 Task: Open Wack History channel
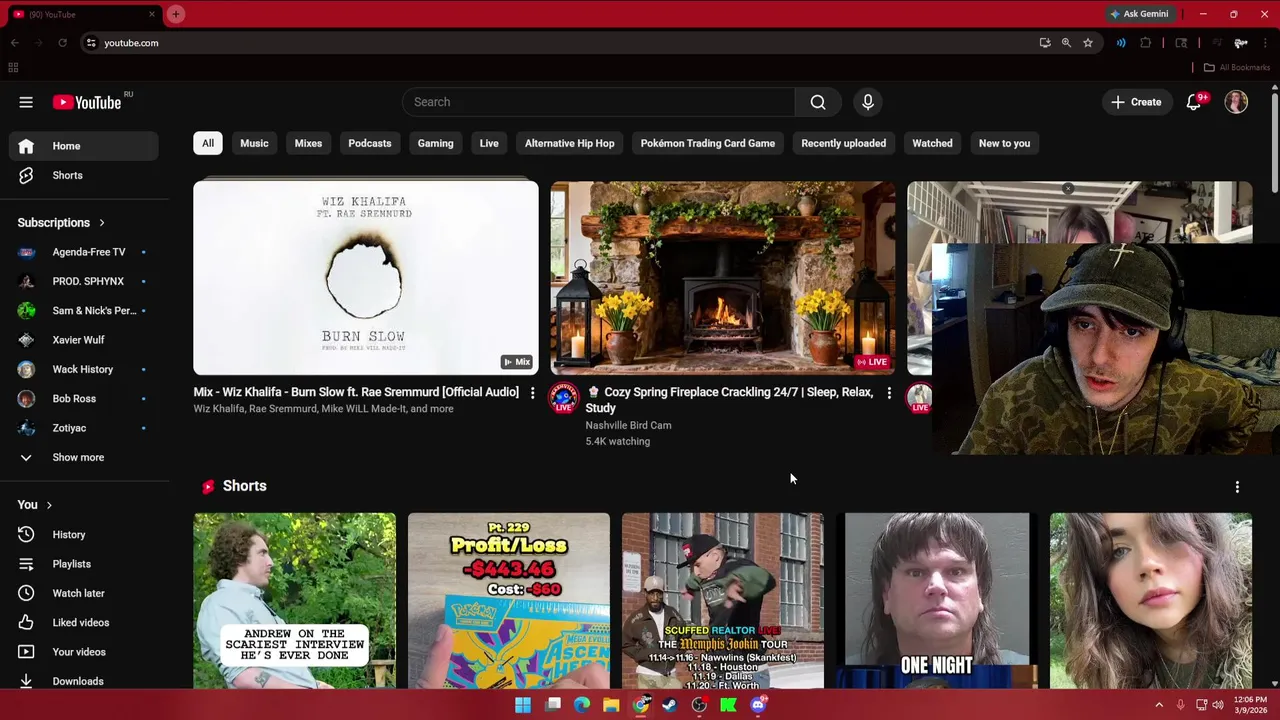[x=84, y=369]
